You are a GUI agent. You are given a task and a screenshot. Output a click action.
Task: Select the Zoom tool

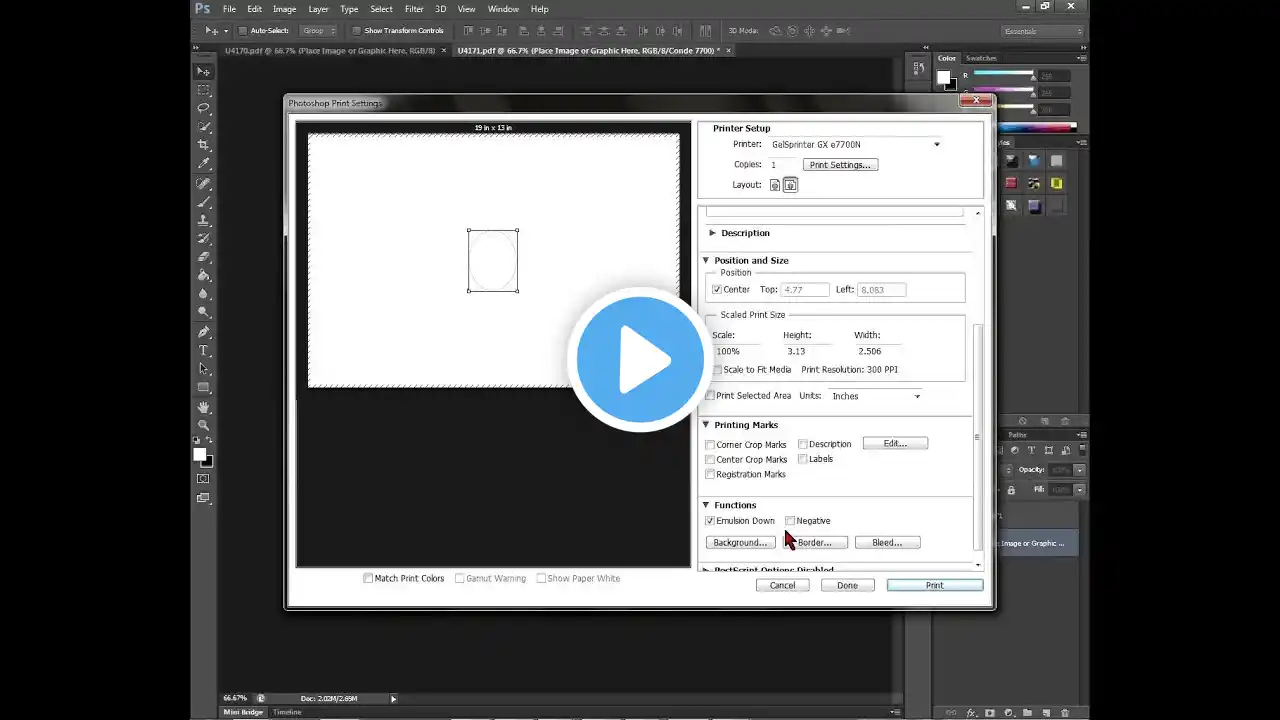pos(204,426)
